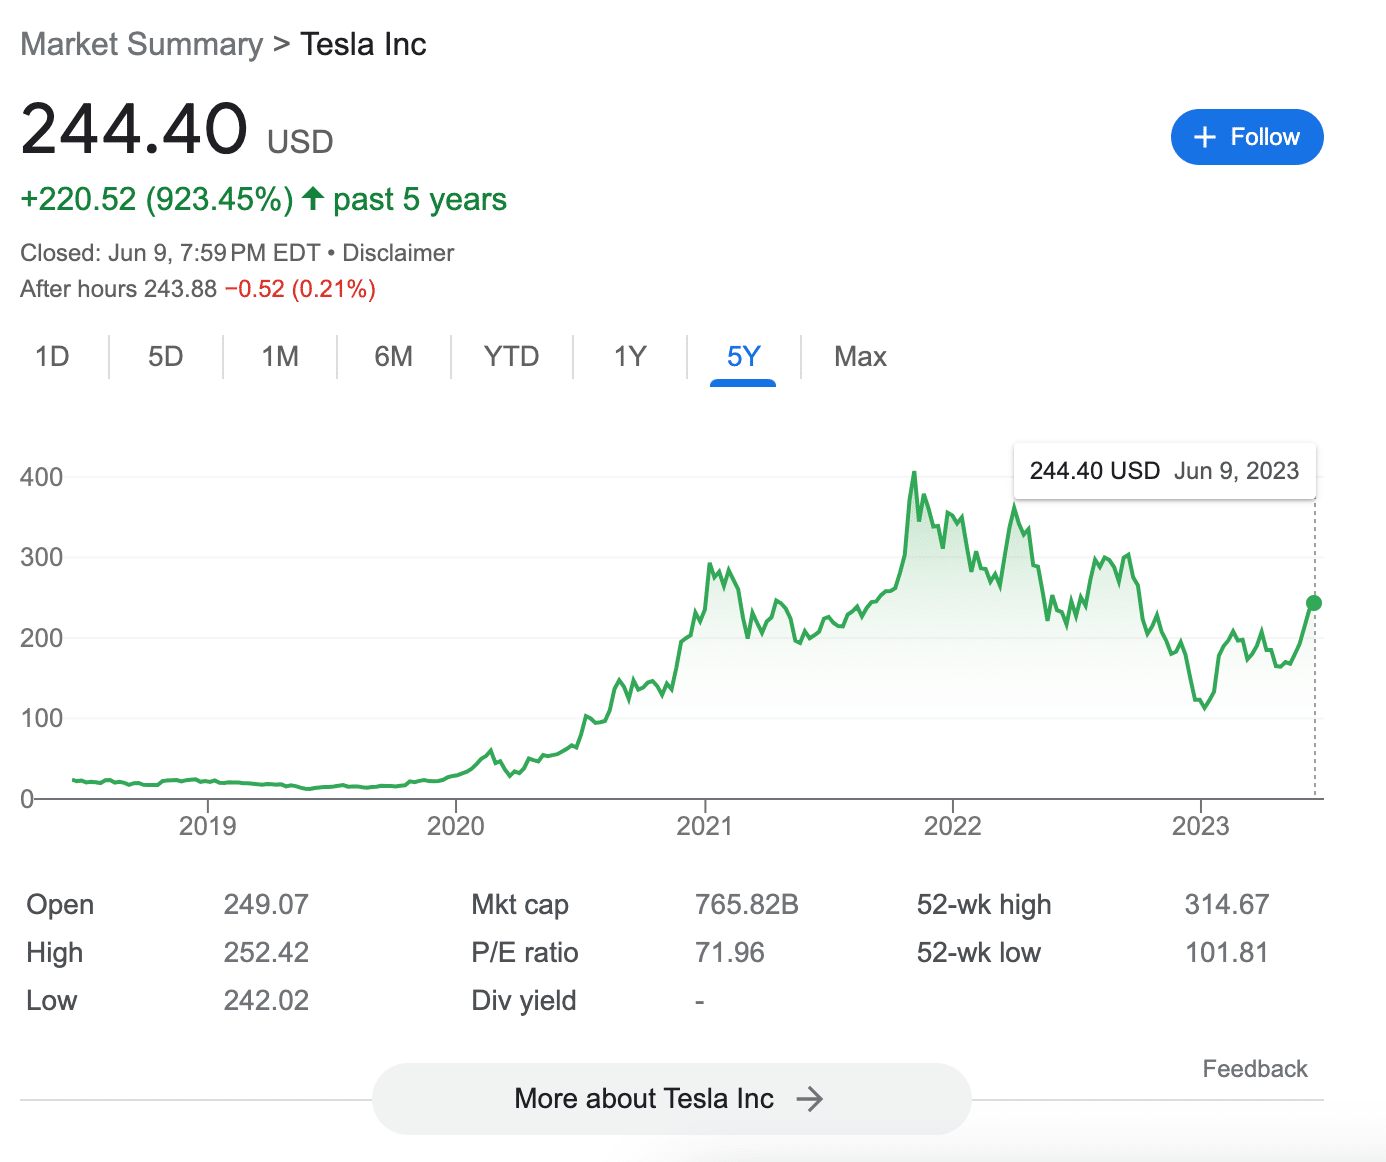The height and width of the screenshot is (1162, 1386).
Task: Click the plus Follow button
Action: click(x=1247, y=137)
